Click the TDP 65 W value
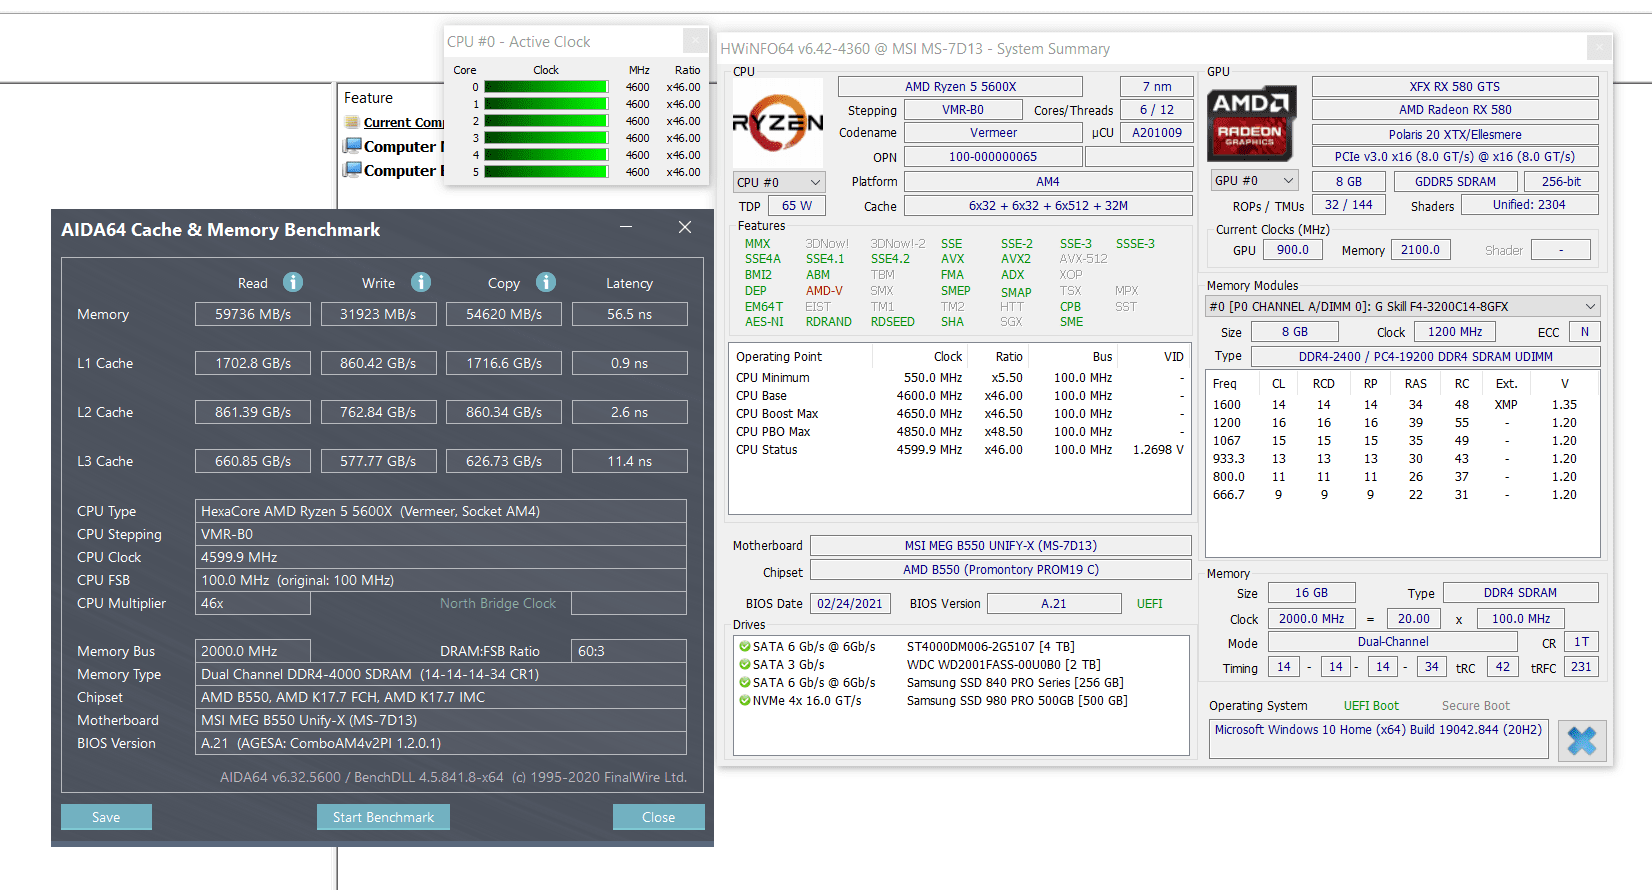This screenshot has width=1652, height=890. pos(797,206)
